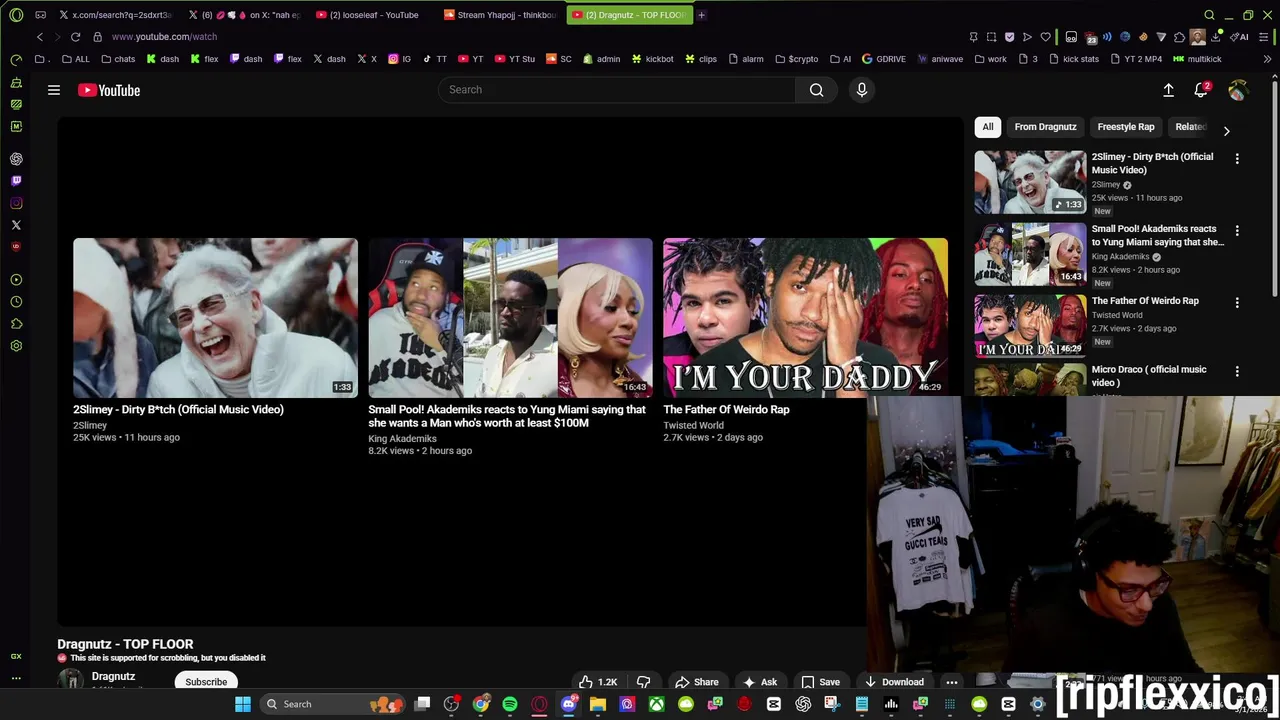Open options for Micro Draco video
Screen dimensions: 1280x720
(1237, 371)
